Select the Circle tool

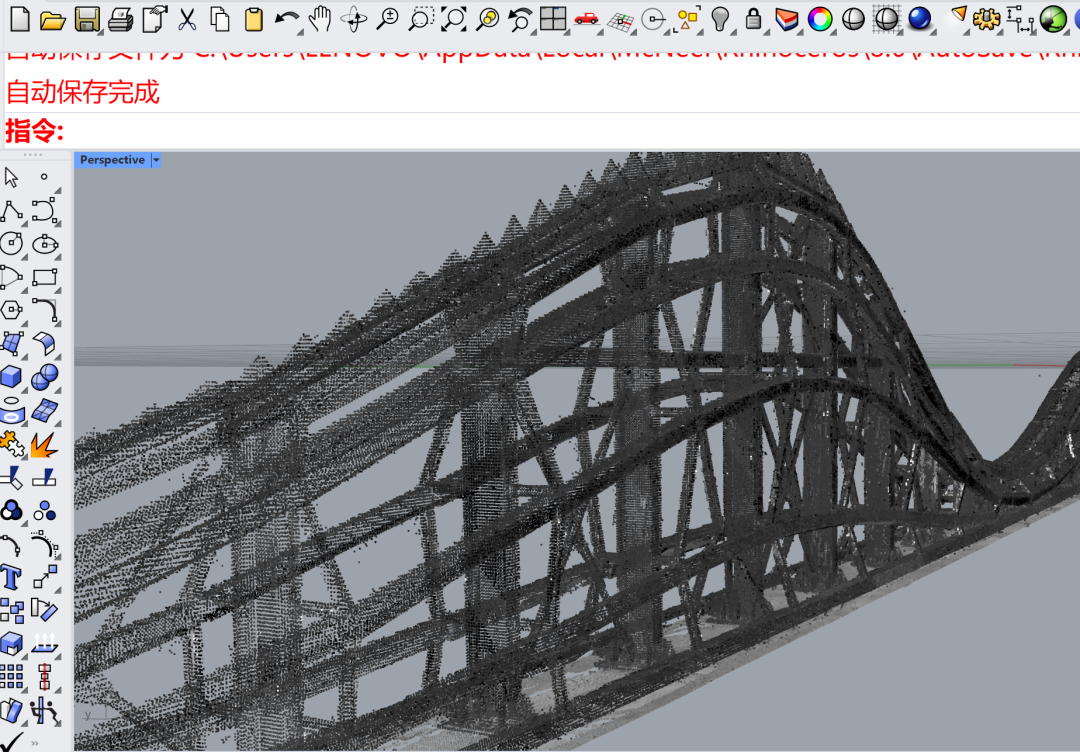12,244
